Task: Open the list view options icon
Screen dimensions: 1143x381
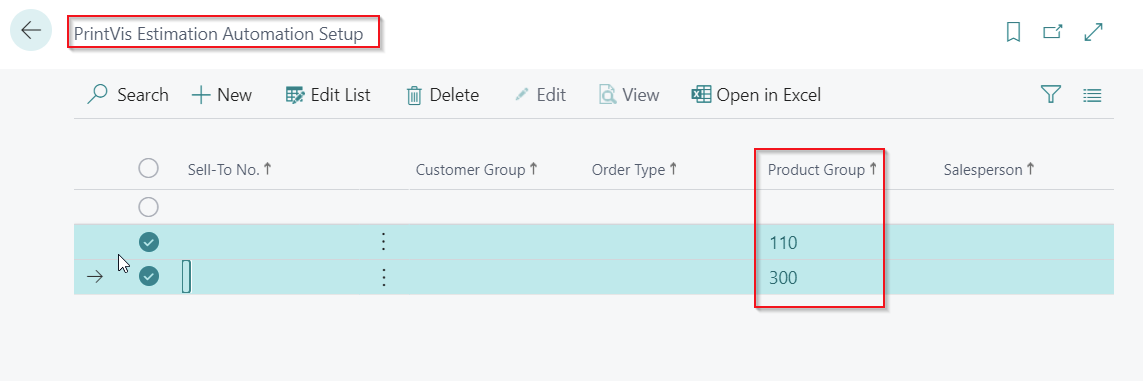Action: 1092,95
